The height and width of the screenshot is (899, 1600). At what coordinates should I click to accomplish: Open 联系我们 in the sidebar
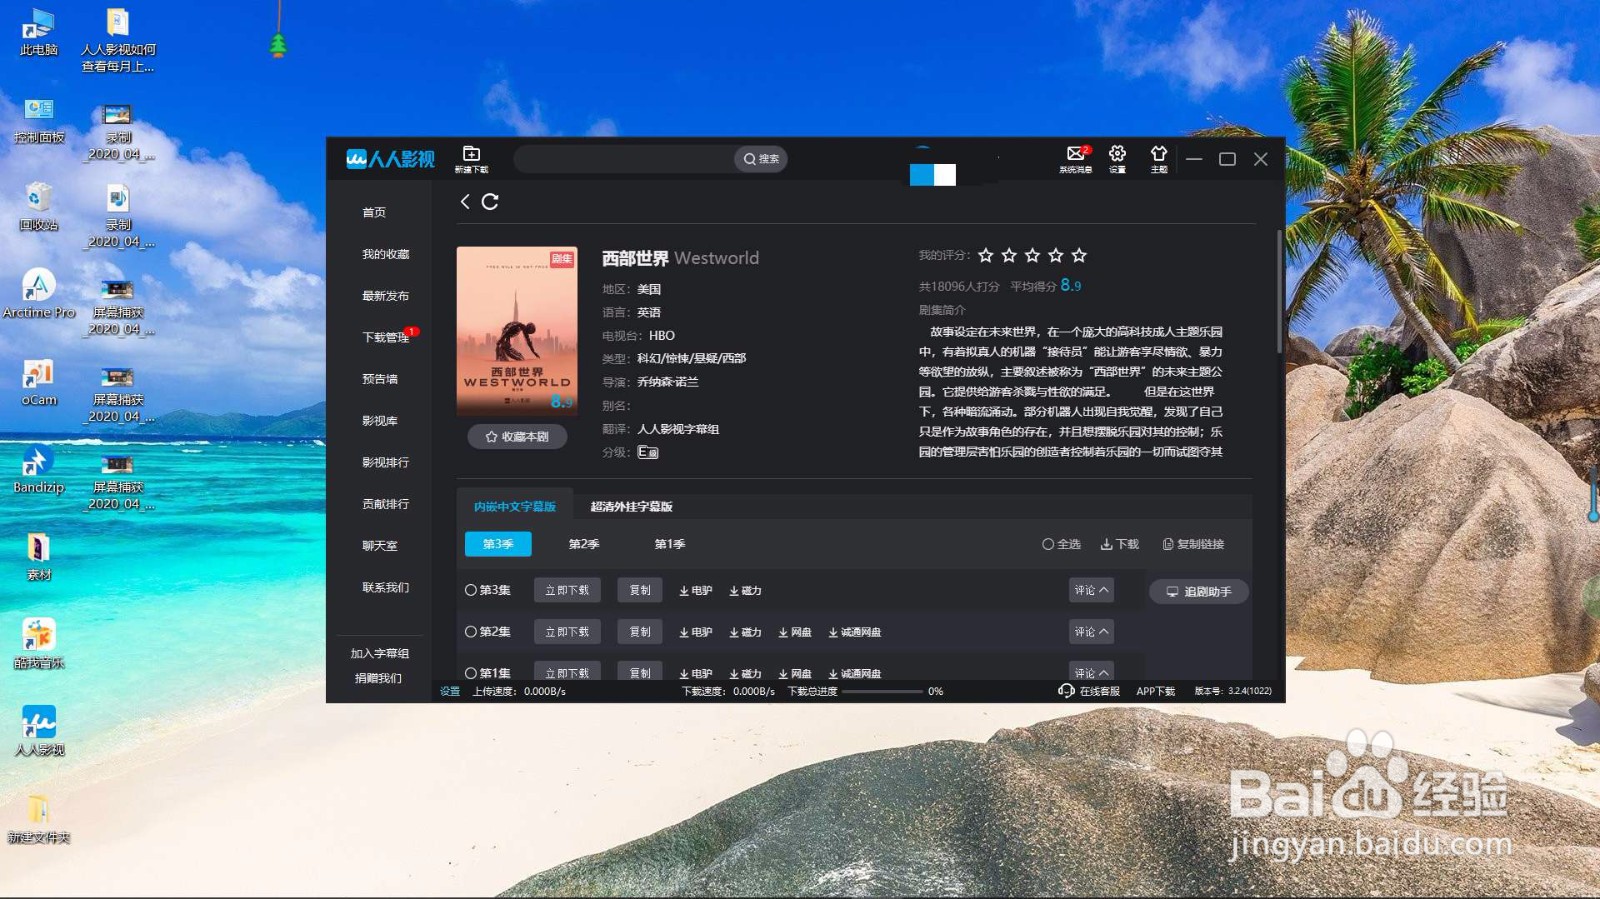coord(385,587)
